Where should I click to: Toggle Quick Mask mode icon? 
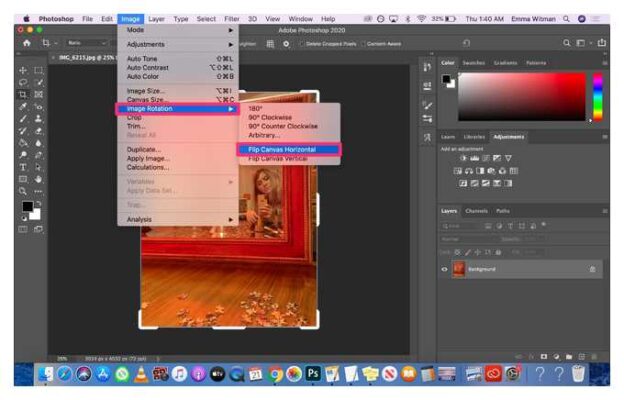pyautogui.click(x=23, y=229)
